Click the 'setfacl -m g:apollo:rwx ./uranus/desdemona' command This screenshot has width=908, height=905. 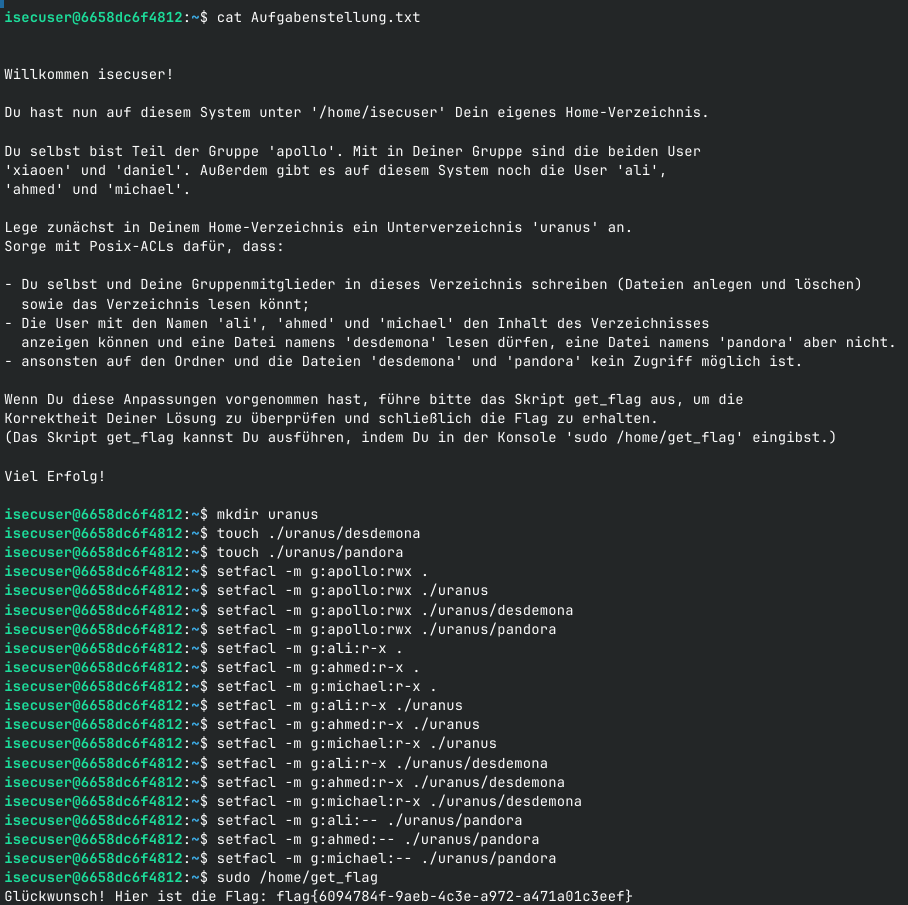pos(394,610)
